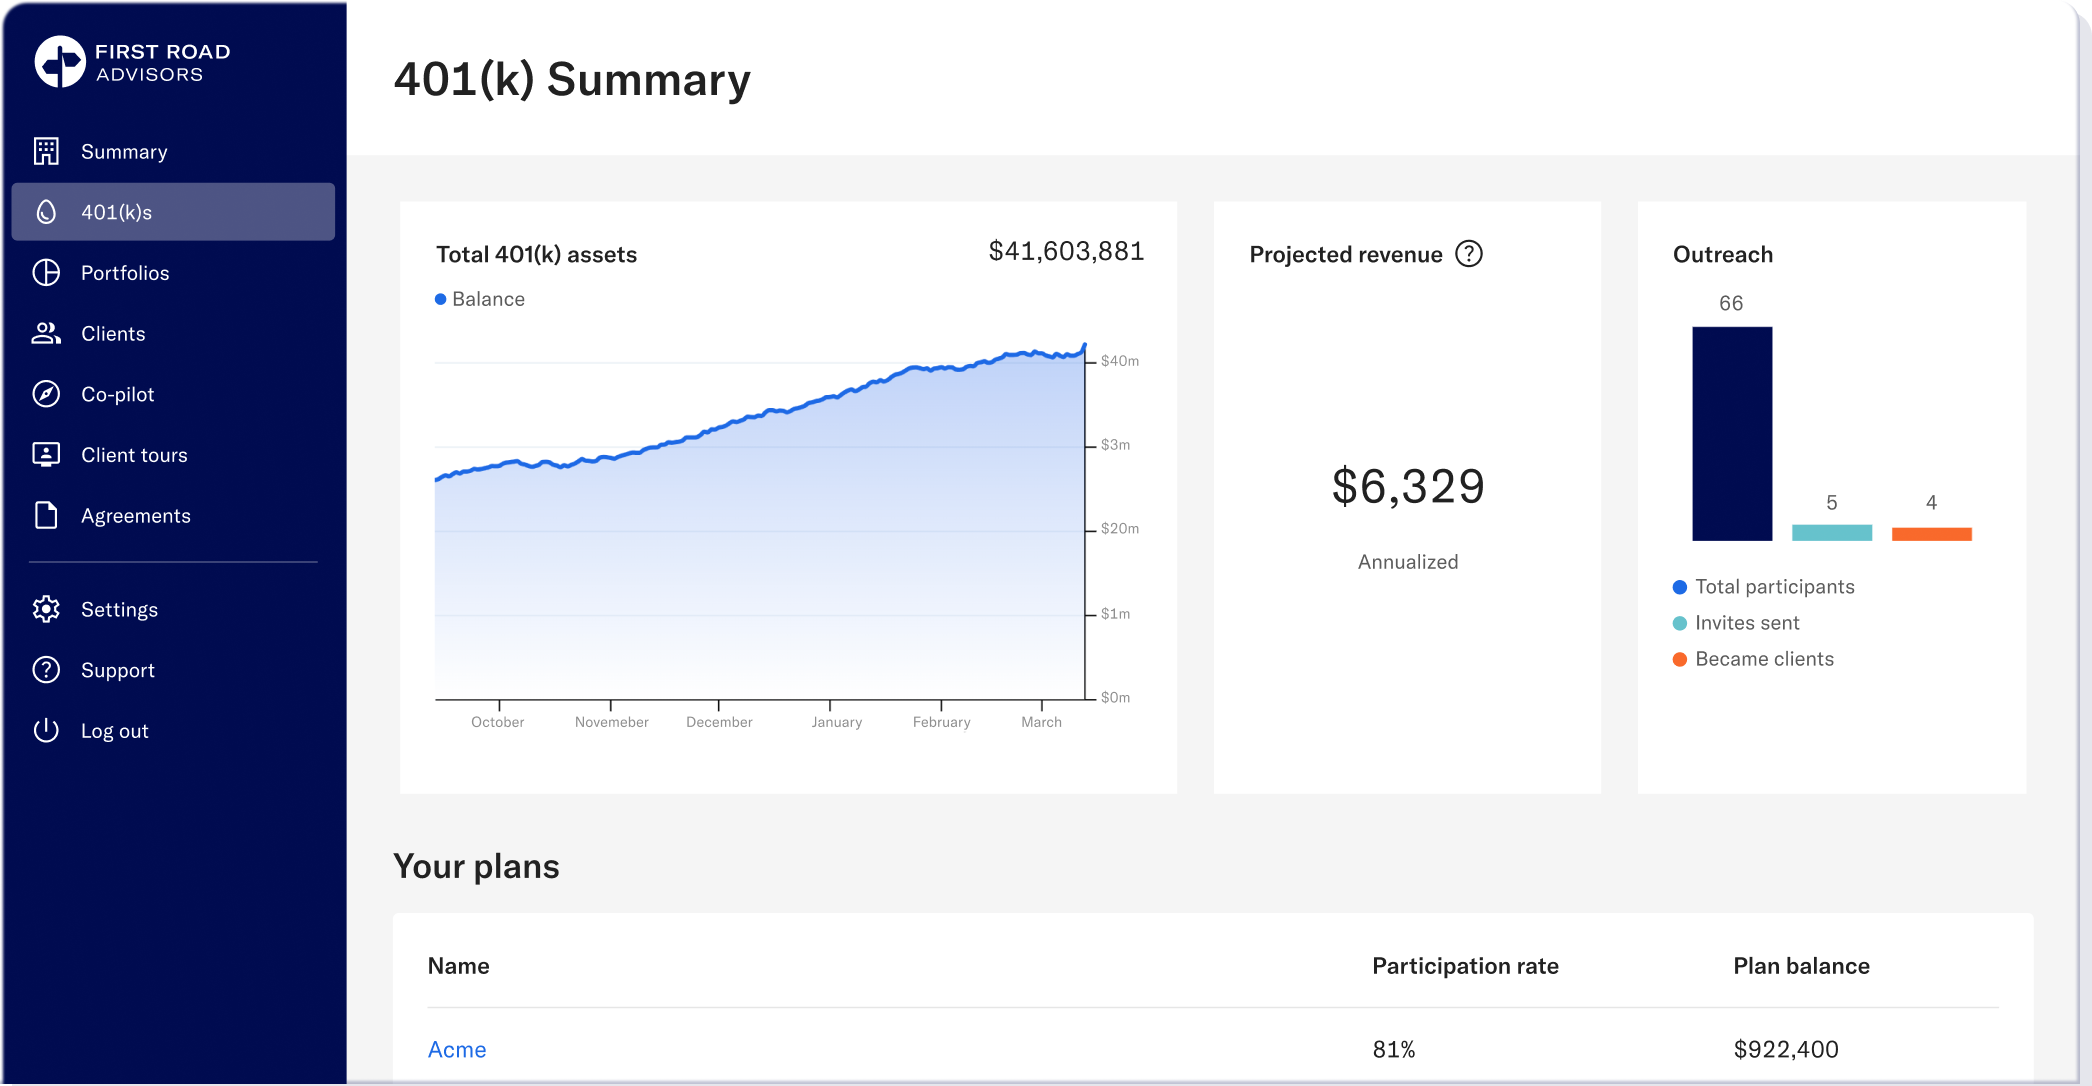Click the First Road Advisors logo

tap(133, 62)
